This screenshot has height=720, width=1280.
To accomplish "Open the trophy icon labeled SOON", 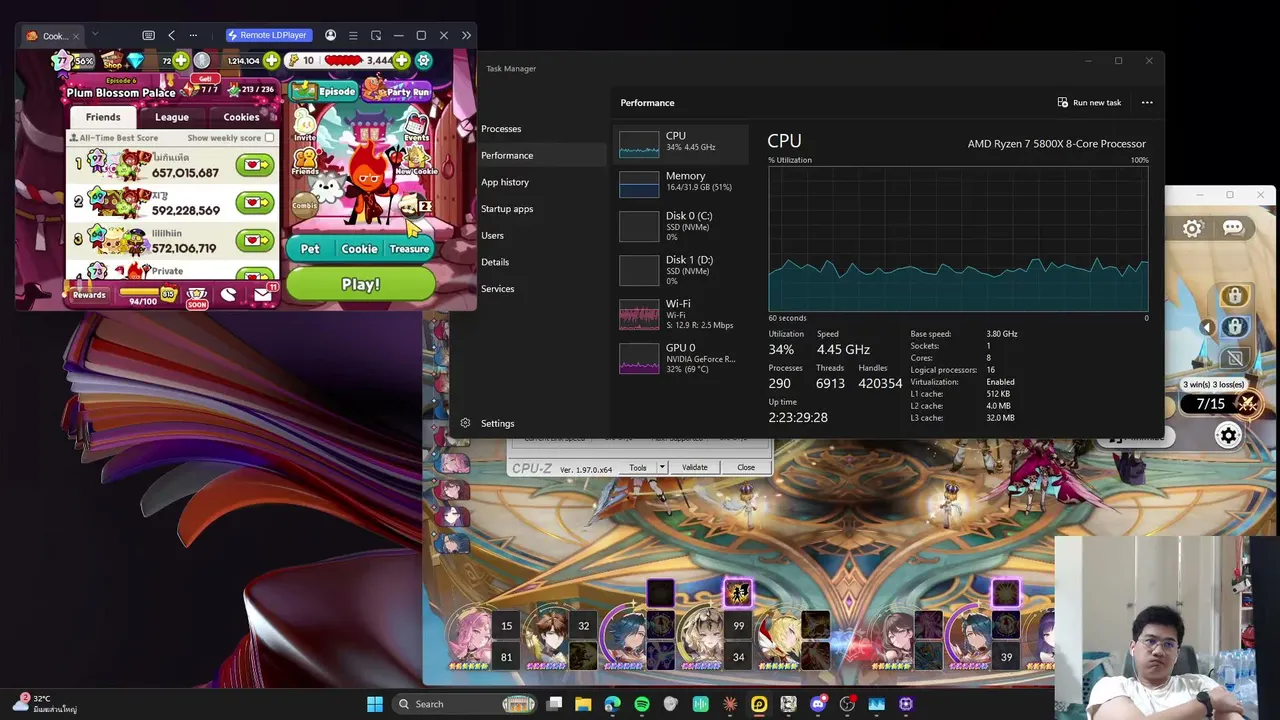I will pyautogui.click(x=197, y=296).
